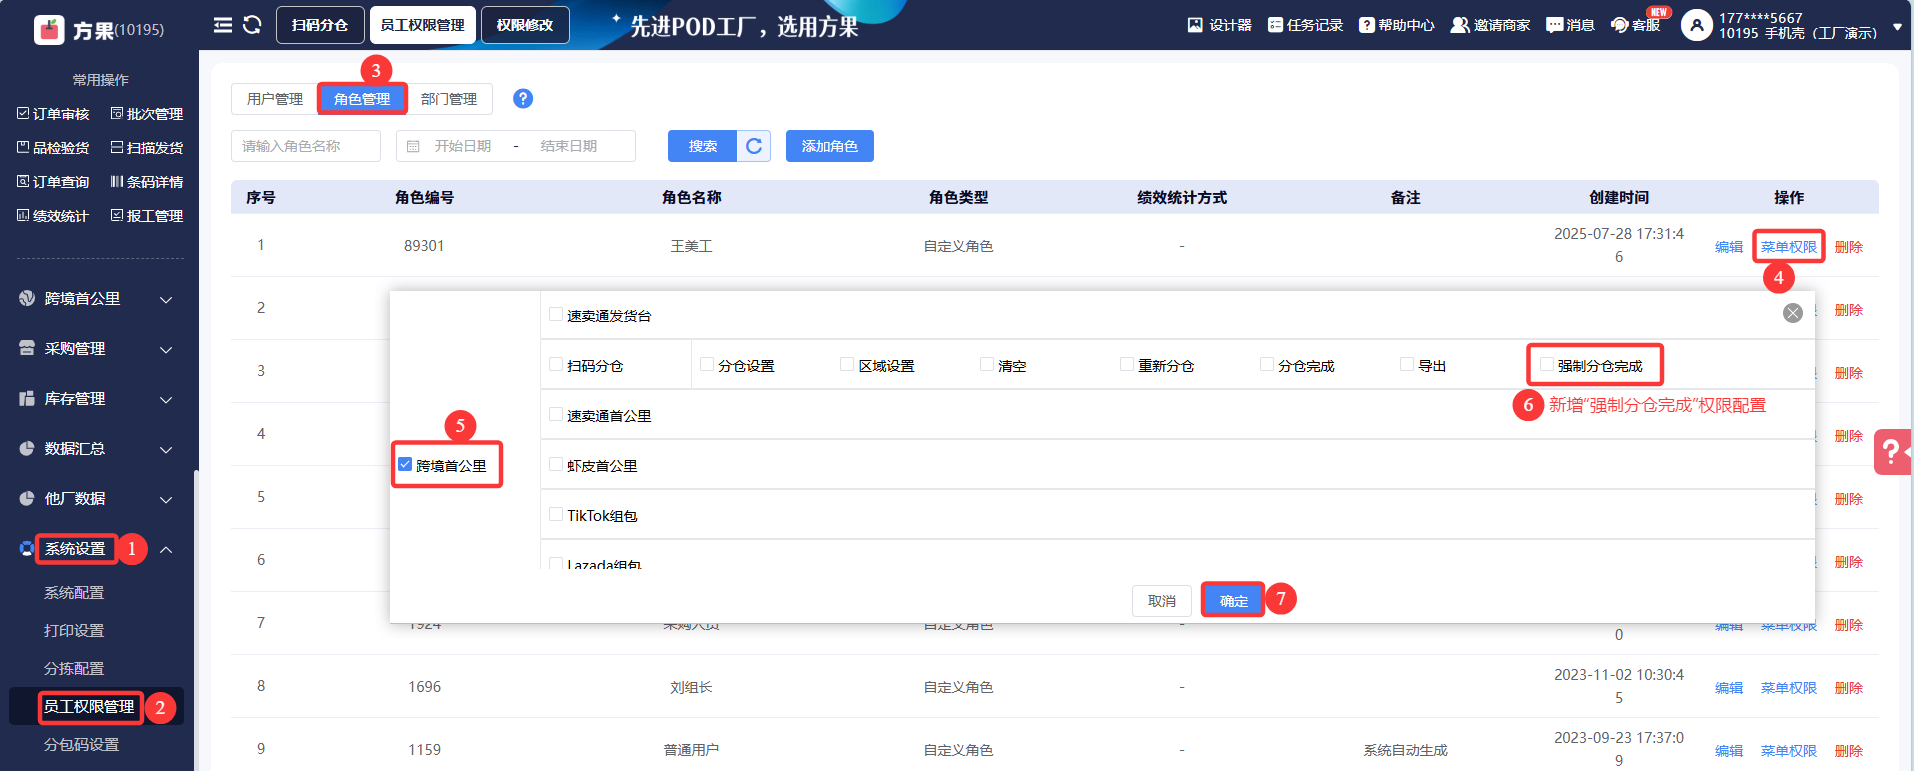This screenshot has height=771, width=1914.
Task: Switch to the 用户管理 tab
Action: (x=275, y=99)
